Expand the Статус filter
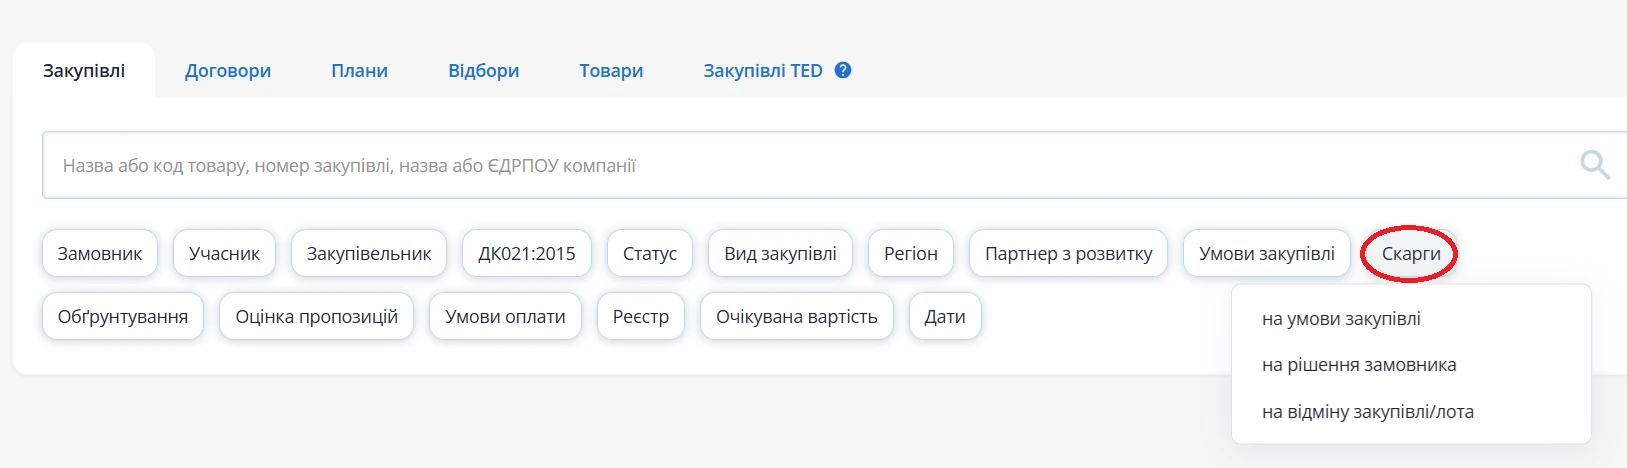 pyautogui.click(x=650, y=254)
